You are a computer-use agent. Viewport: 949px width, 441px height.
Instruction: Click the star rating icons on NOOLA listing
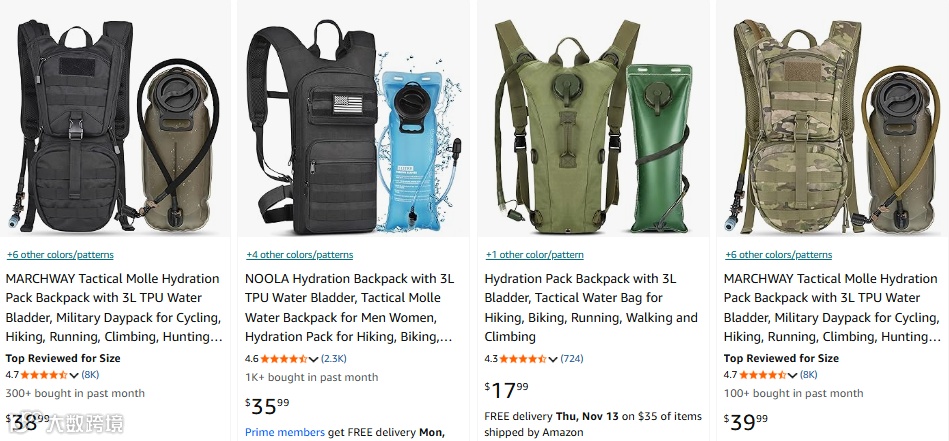coord(284,359)
